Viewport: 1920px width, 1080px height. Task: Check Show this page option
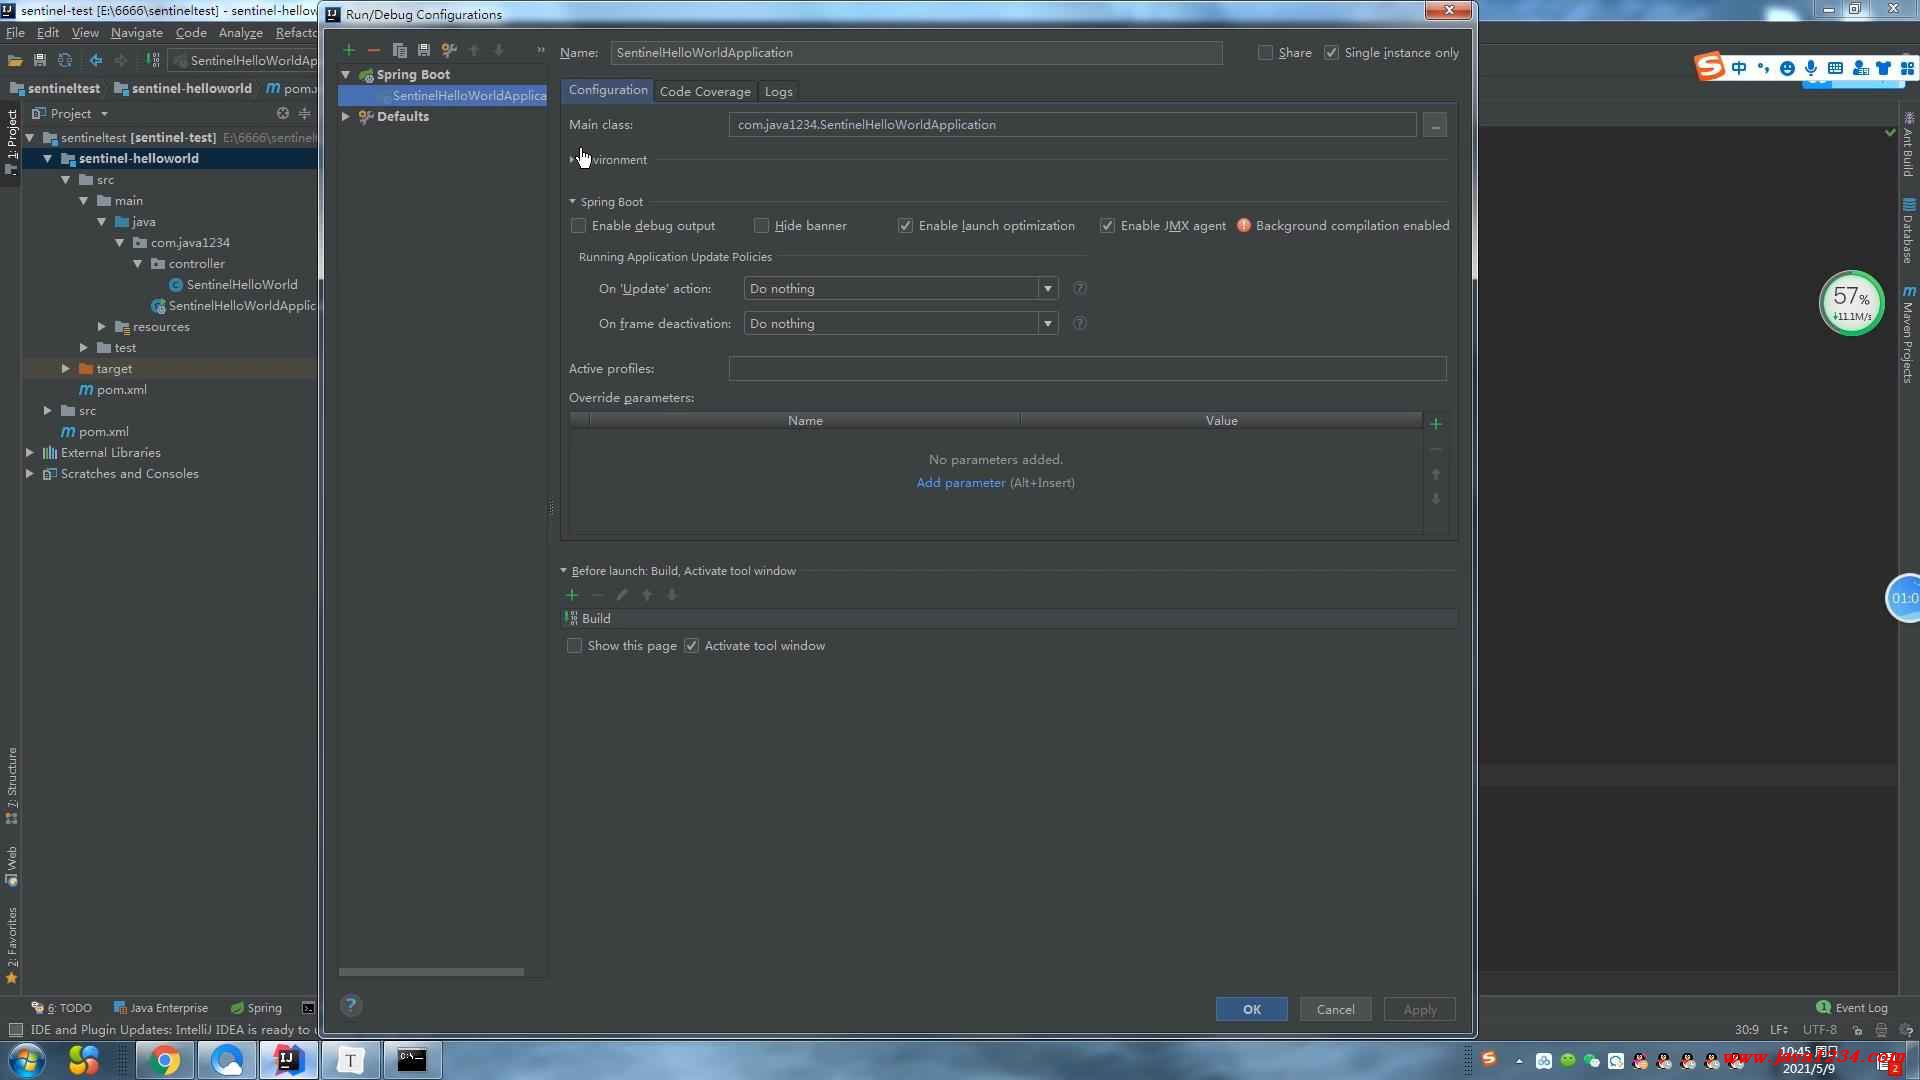575,646
